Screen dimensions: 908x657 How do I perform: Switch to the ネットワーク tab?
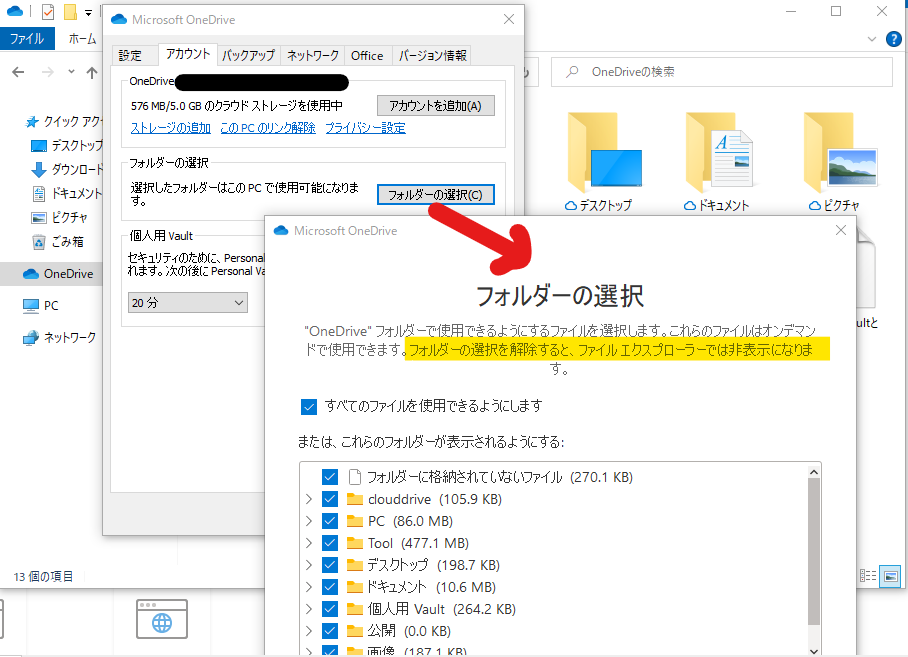[313, 56]
